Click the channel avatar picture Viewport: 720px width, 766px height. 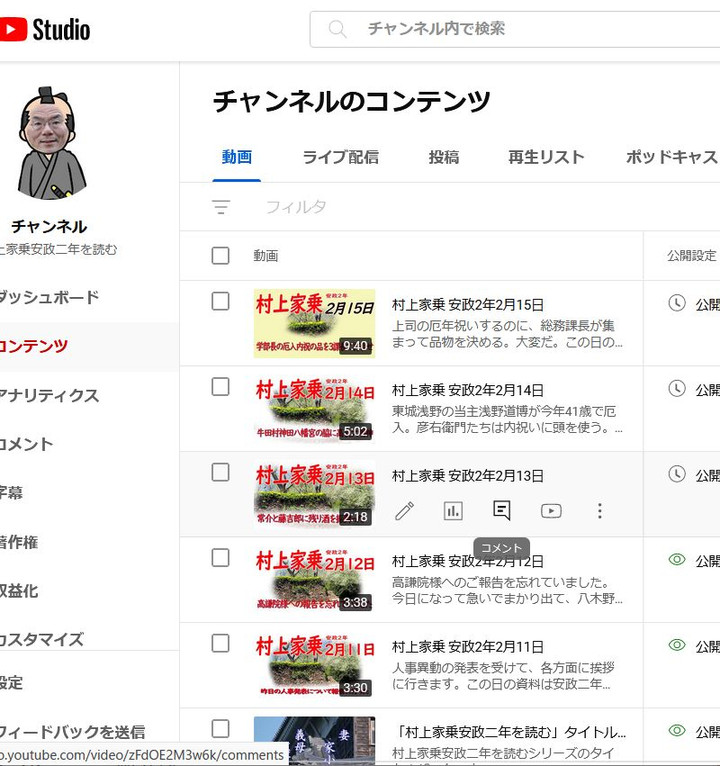(50, 145)
